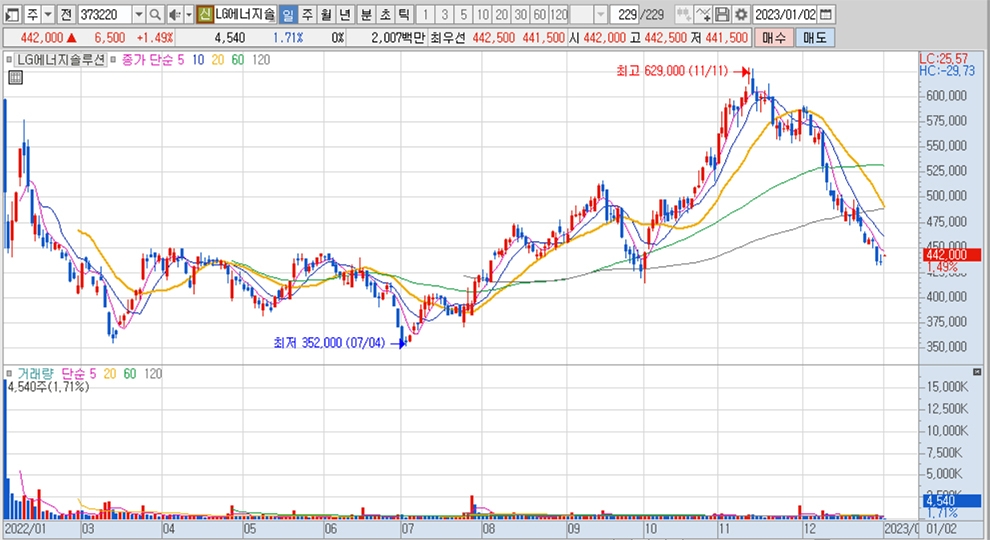Click the 최저 352,000 (07/04) low marker label
The width and height of the screenshot is (990, 540).
pyautogui.click(x=329, y=342)
